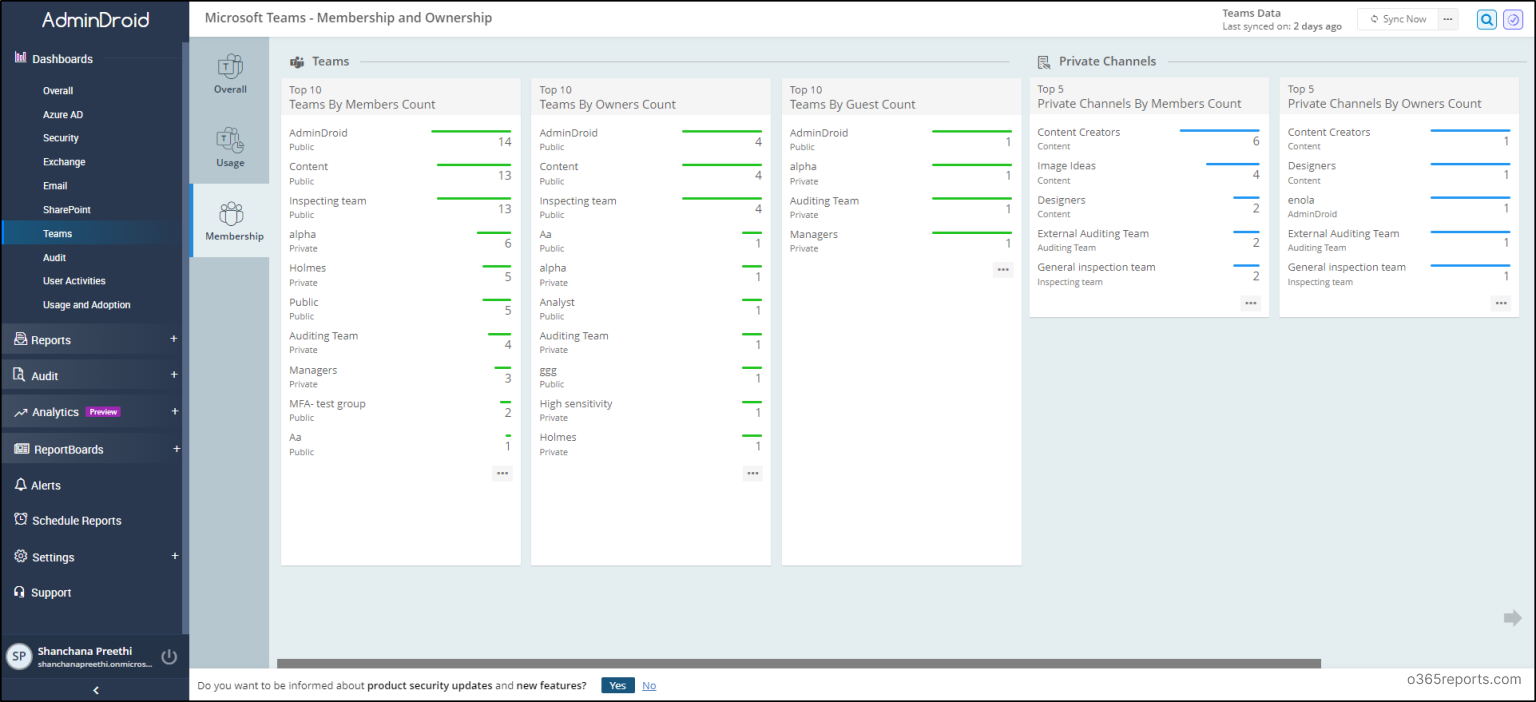The image size is (1536, 702).
Task: Expand the Analytics Preview menu
Action: click(x=175, y=411)
